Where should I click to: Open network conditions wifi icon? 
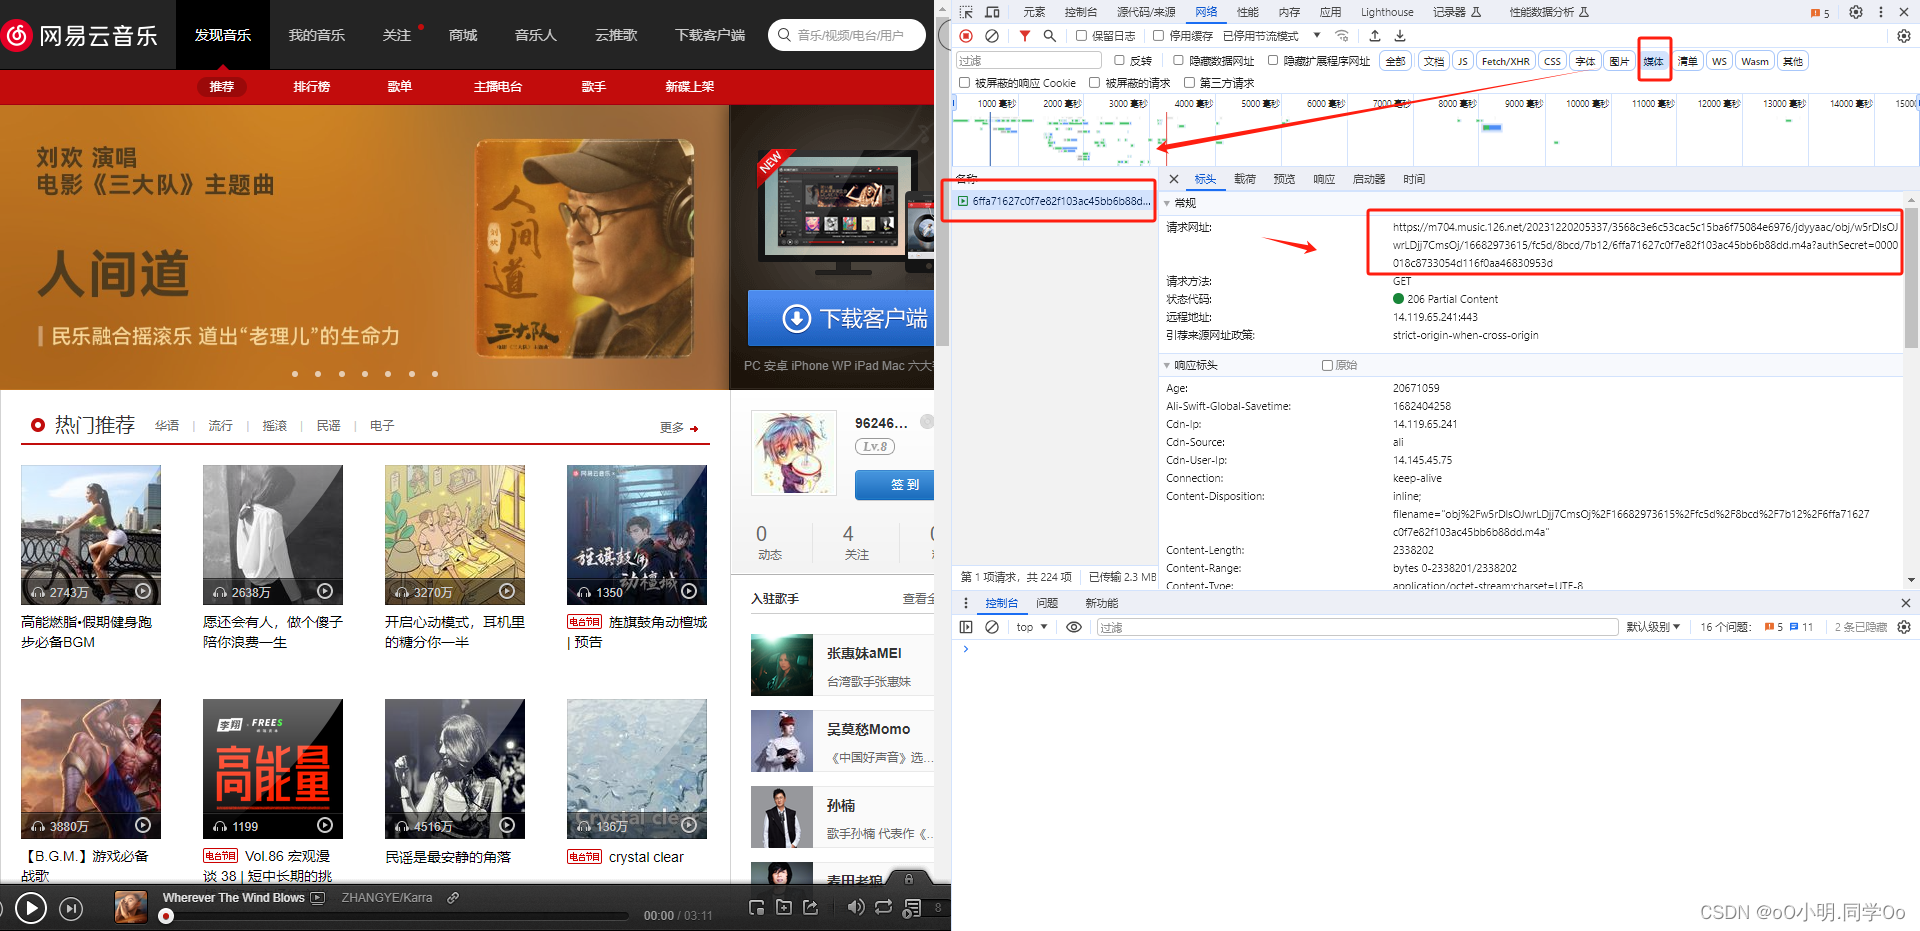point(1342,36)
